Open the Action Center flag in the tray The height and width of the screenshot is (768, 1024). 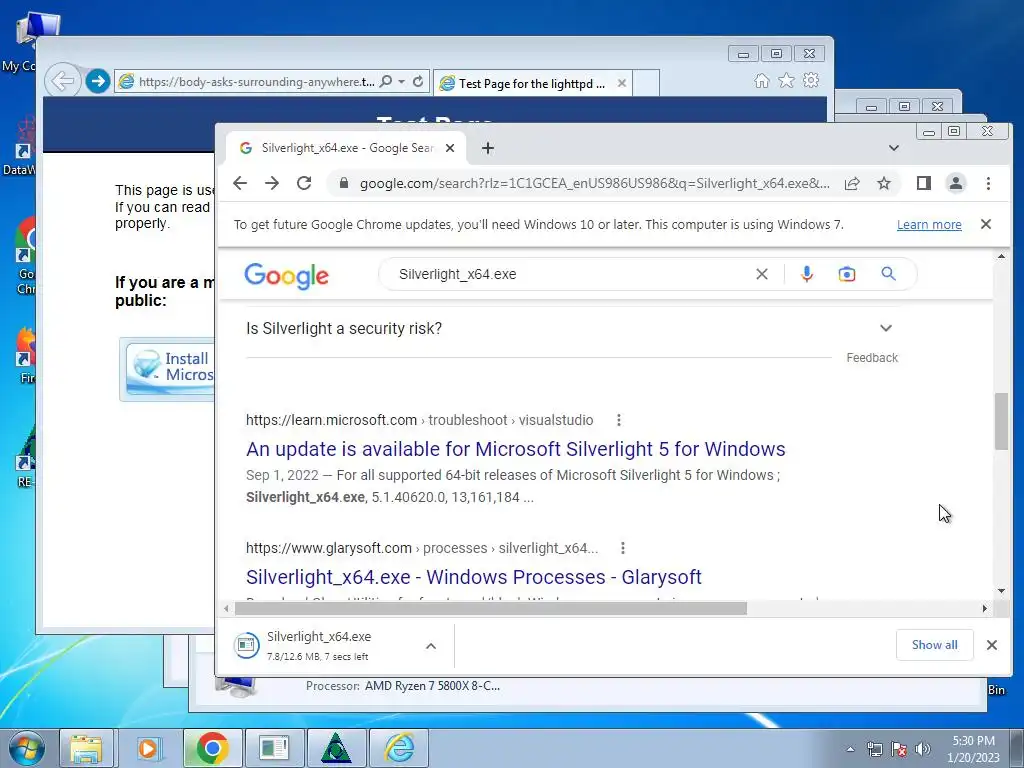tap(899, 749)
